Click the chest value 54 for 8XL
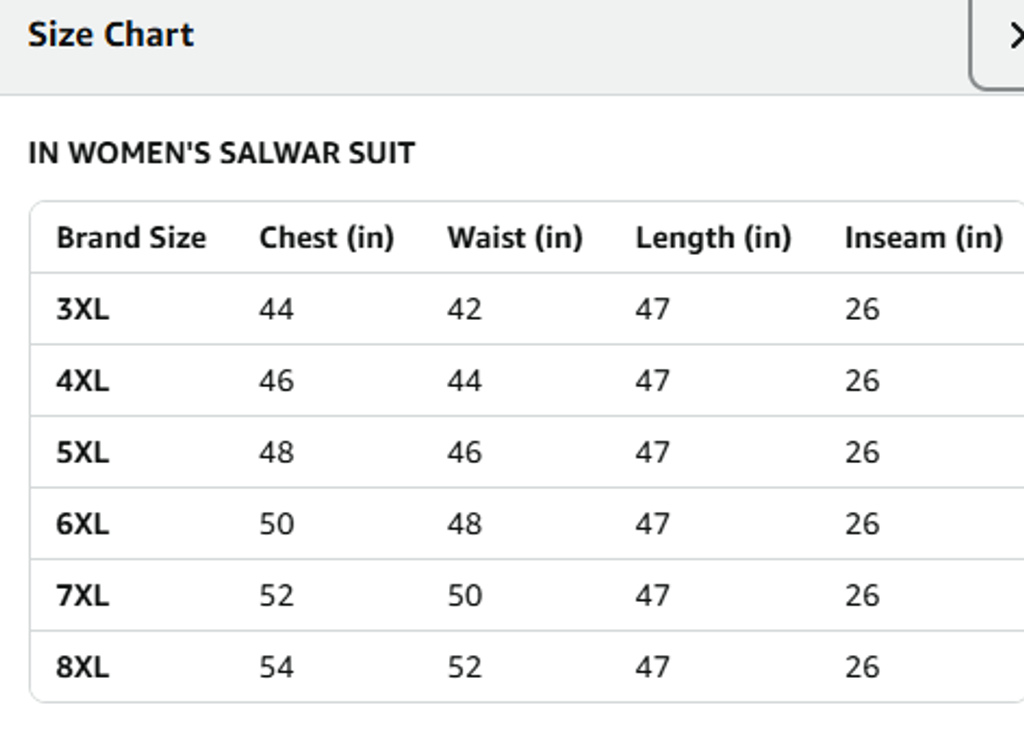The image size is (1024, 740). [276, 667]
